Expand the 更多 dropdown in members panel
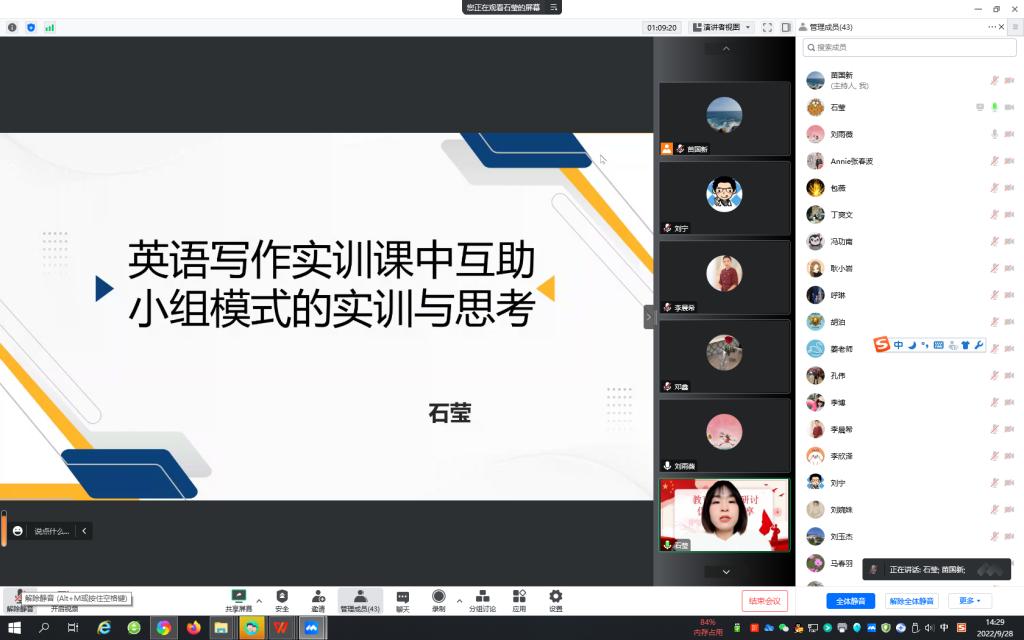 (970, 601)
